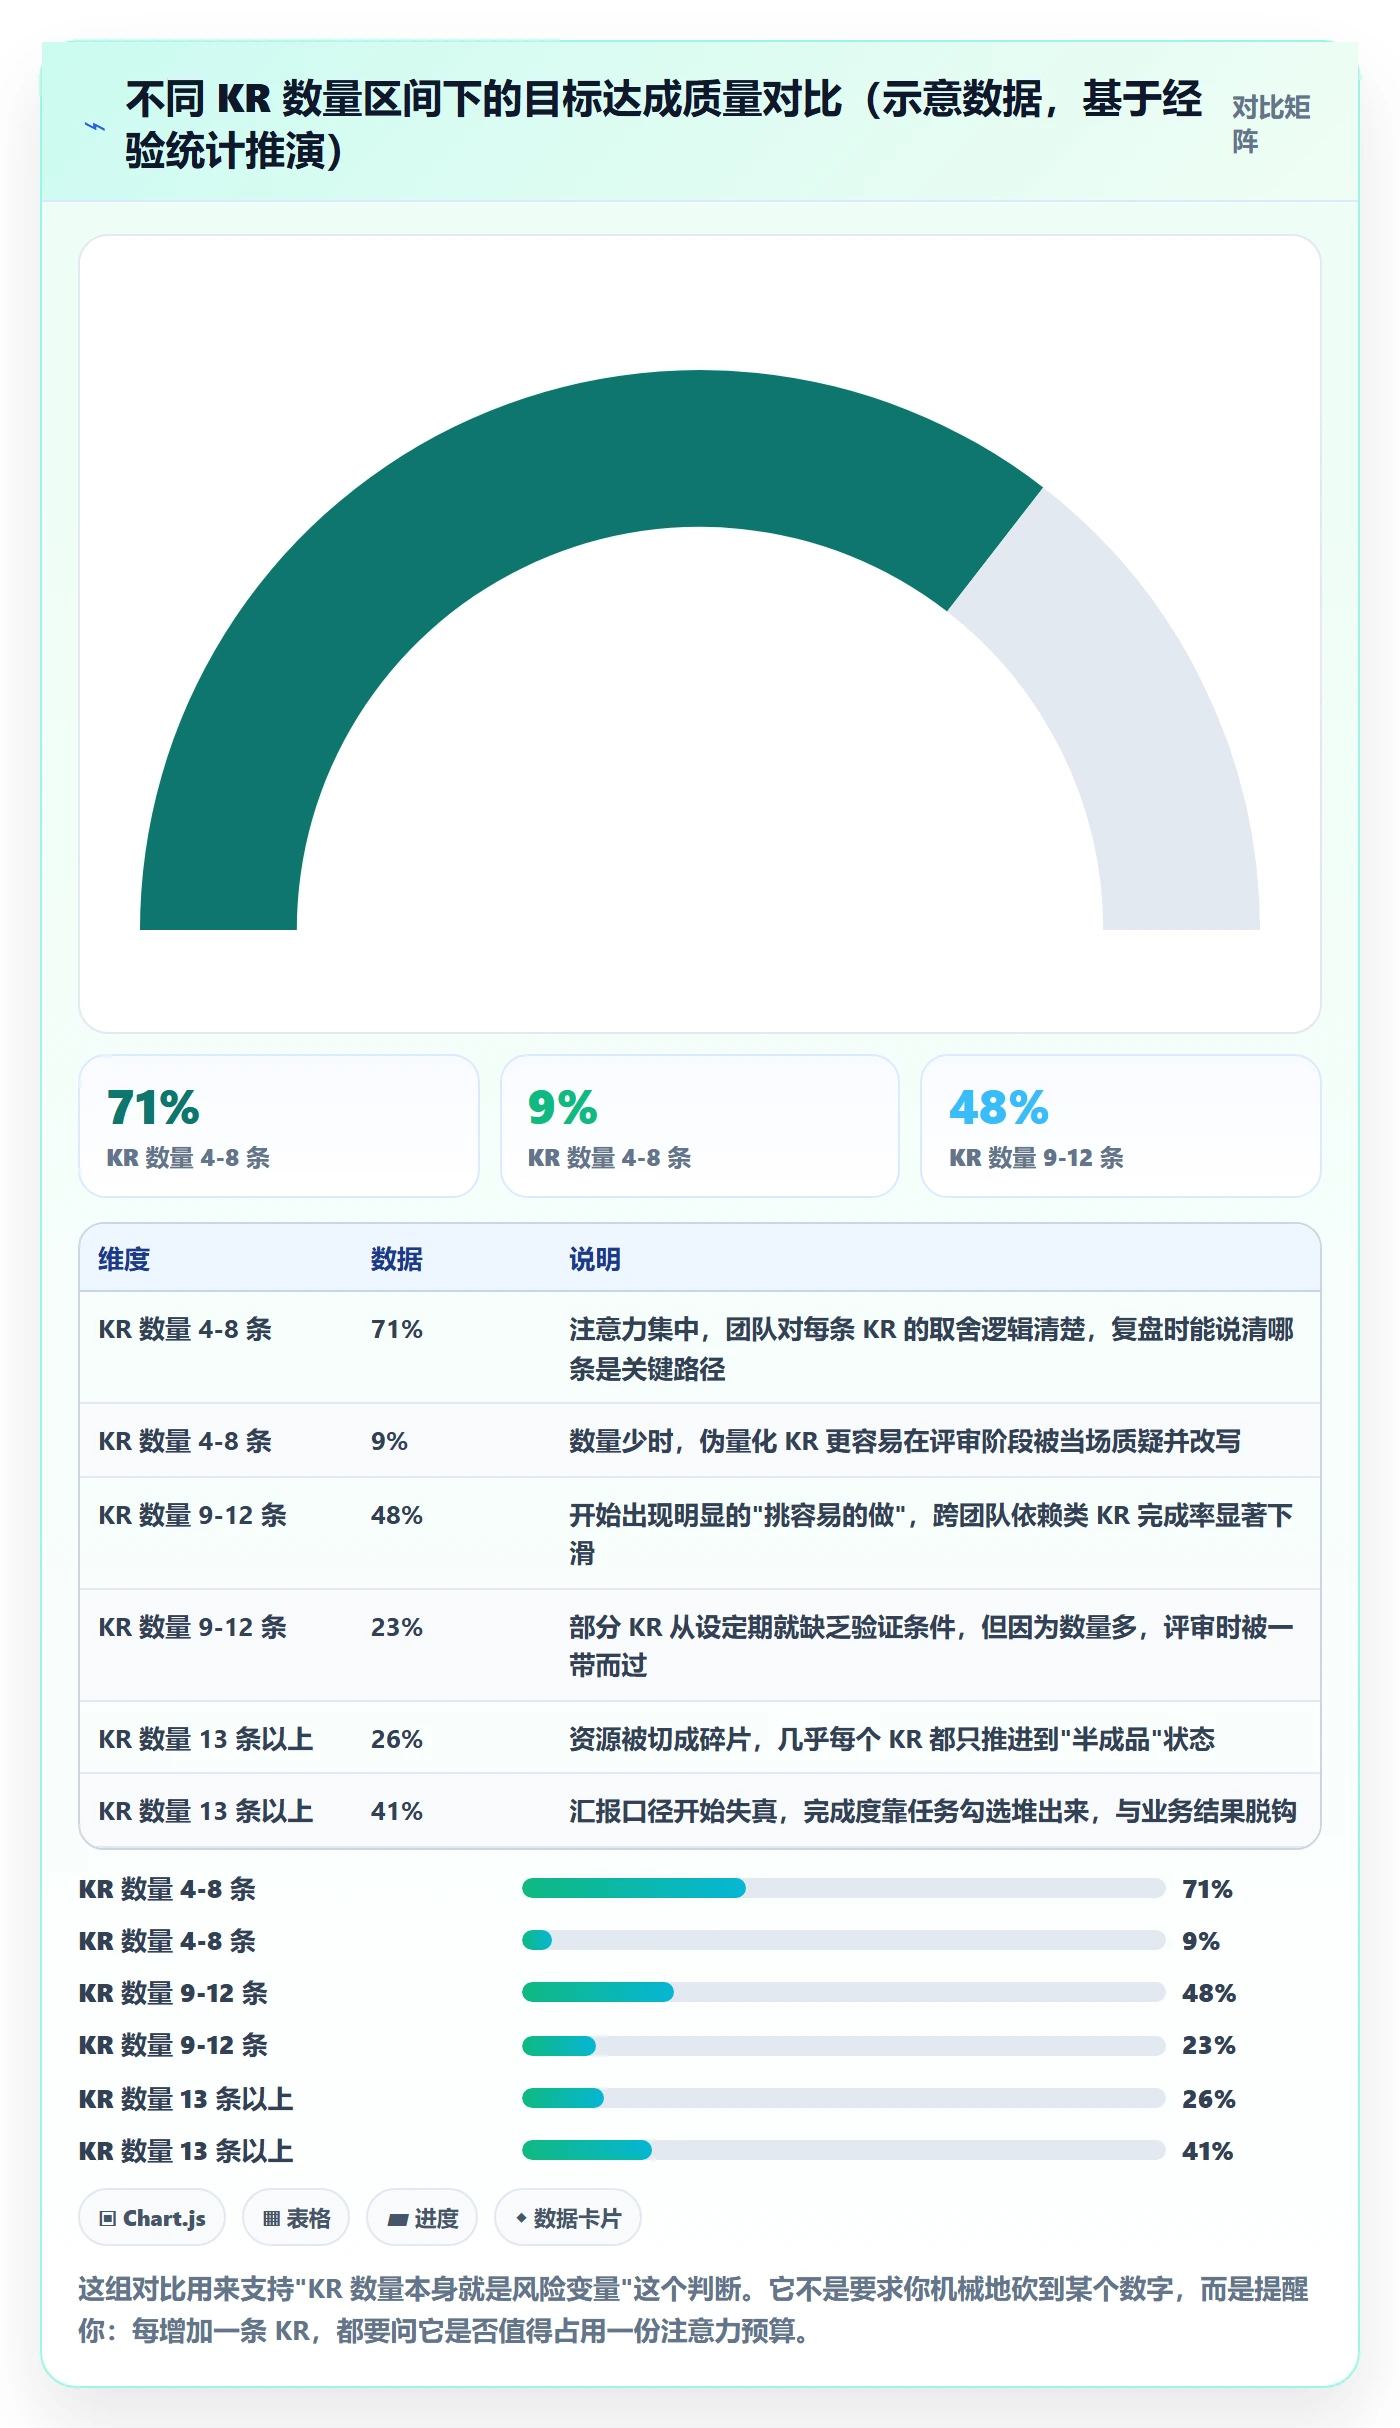Select the 表格 chip
The width and height of the screenshot is (1400, 2428).
click(x=296, y=2218)
